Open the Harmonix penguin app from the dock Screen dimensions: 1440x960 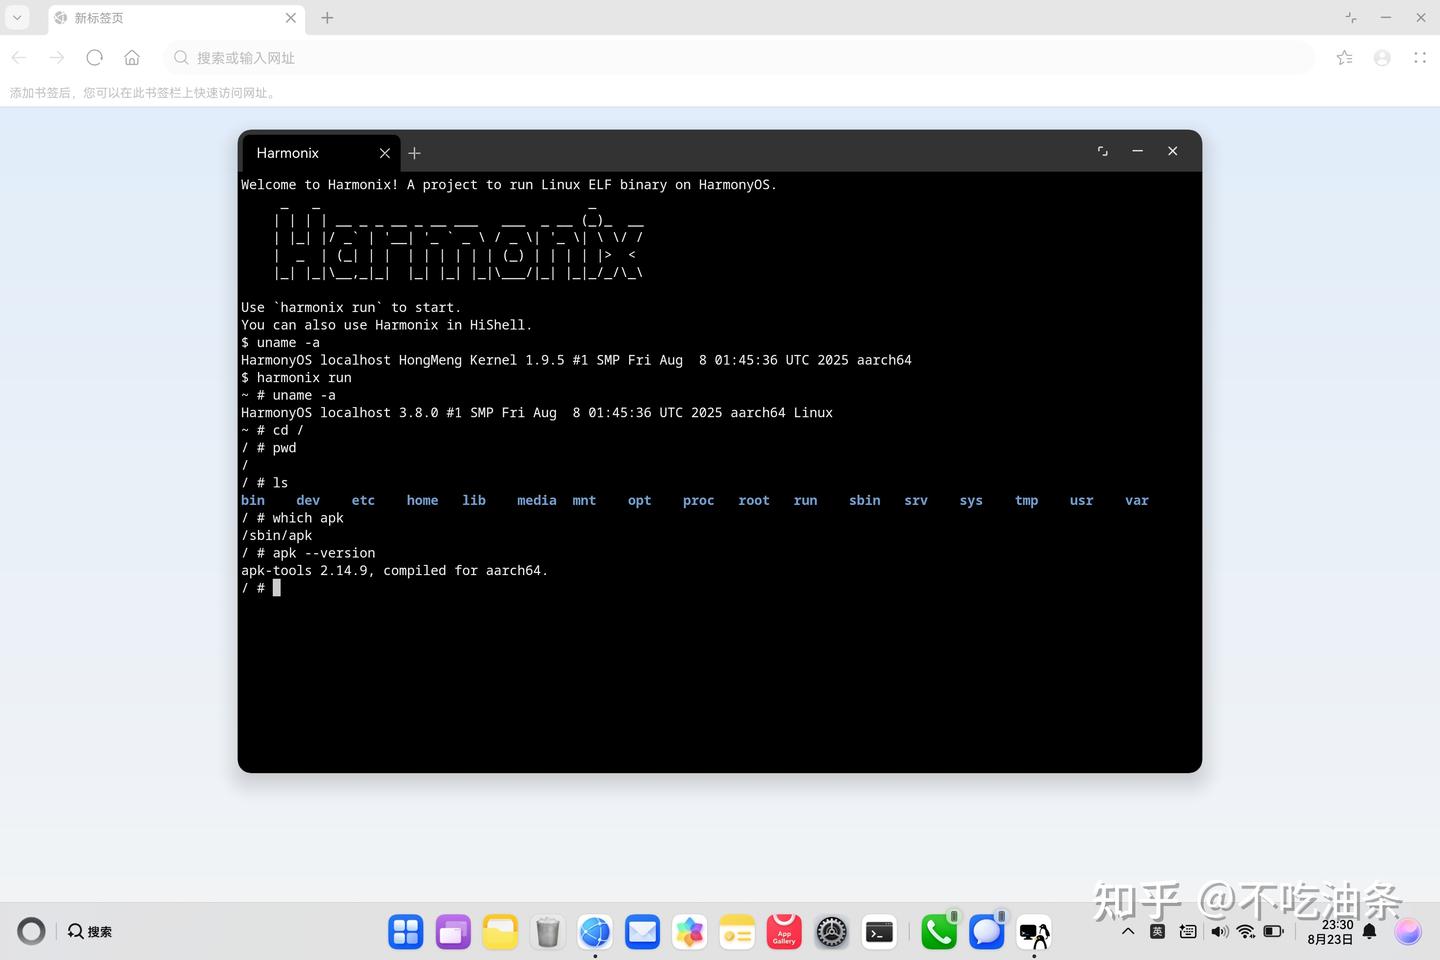point(1033,931)
